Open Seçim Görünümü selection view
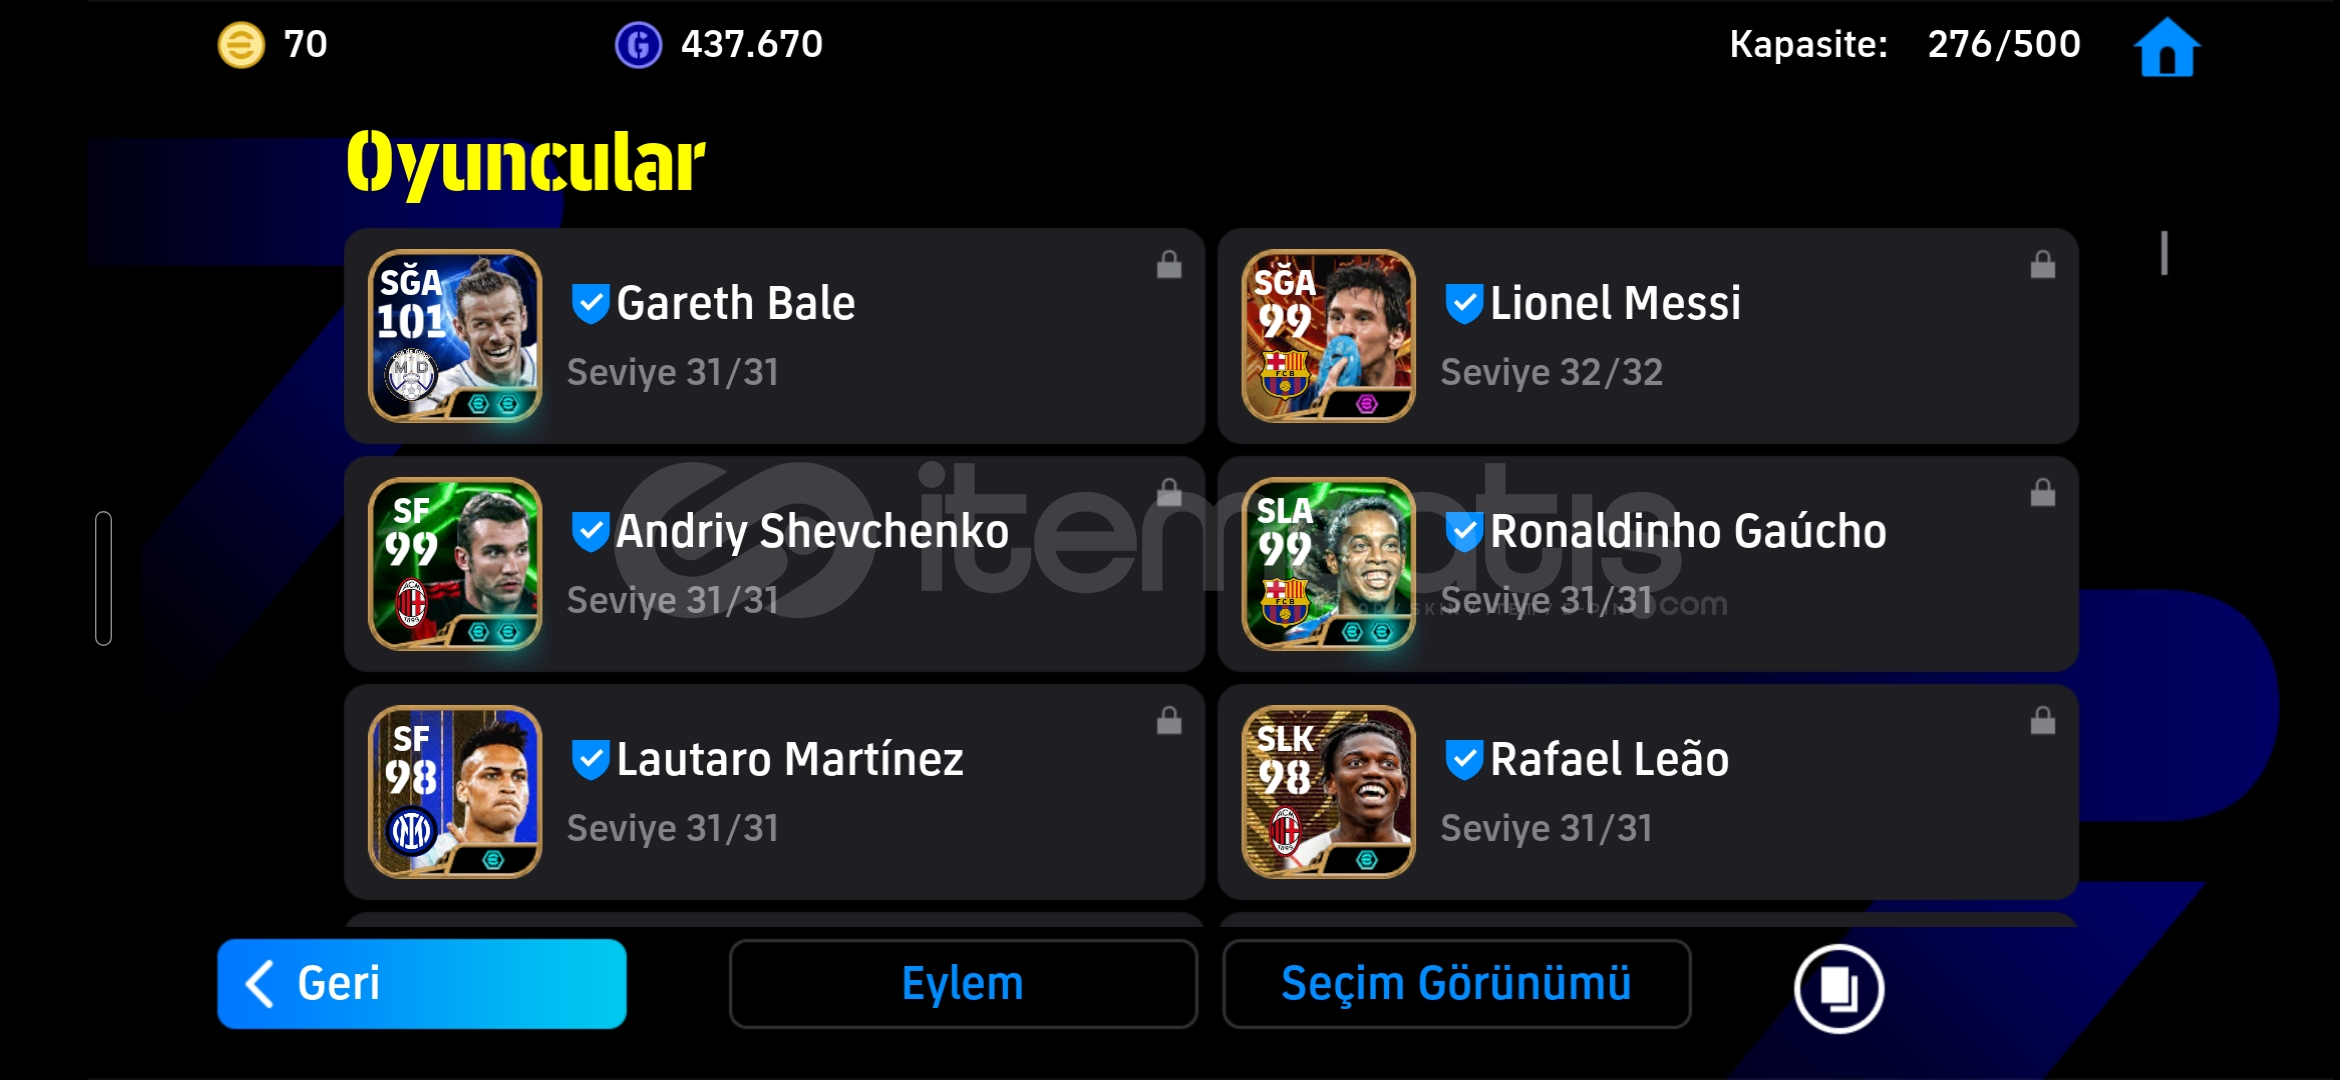2340x1080 pixels. pyautogui.click(x=1456, y=984)
